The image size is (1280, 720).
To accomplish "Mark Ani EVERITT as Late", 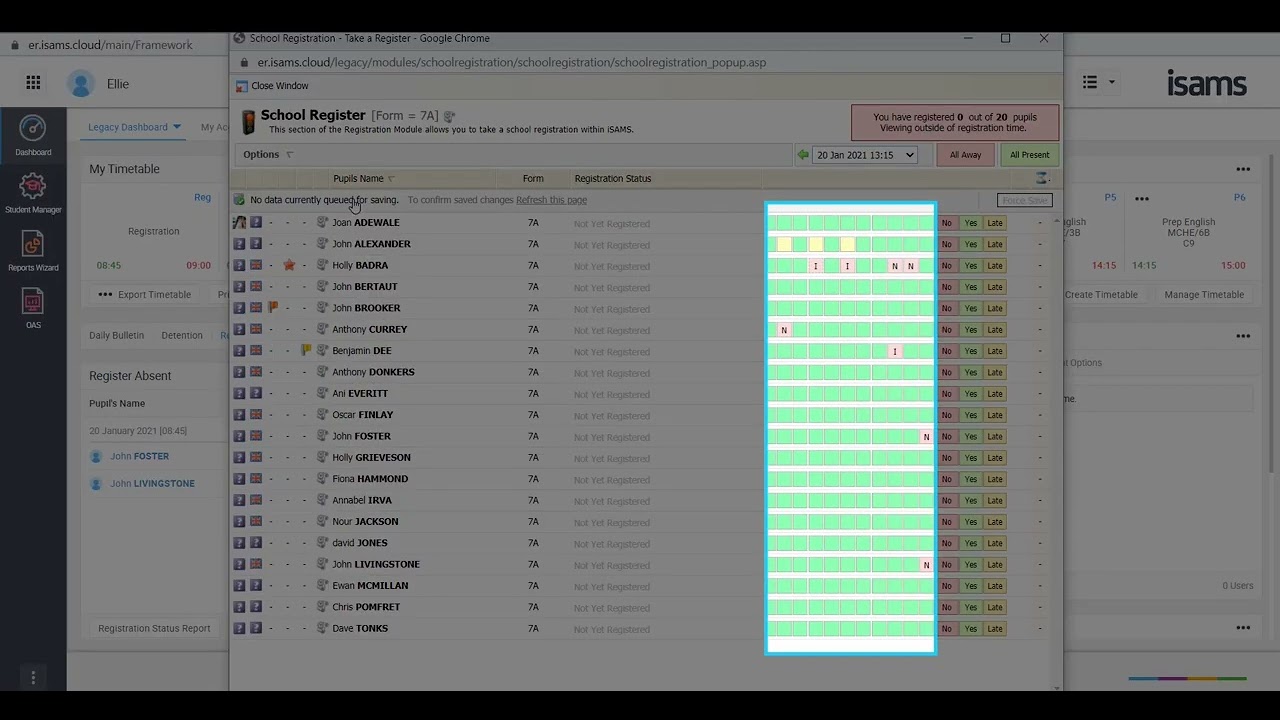I will pyautogui.click(x=995, y=394).
